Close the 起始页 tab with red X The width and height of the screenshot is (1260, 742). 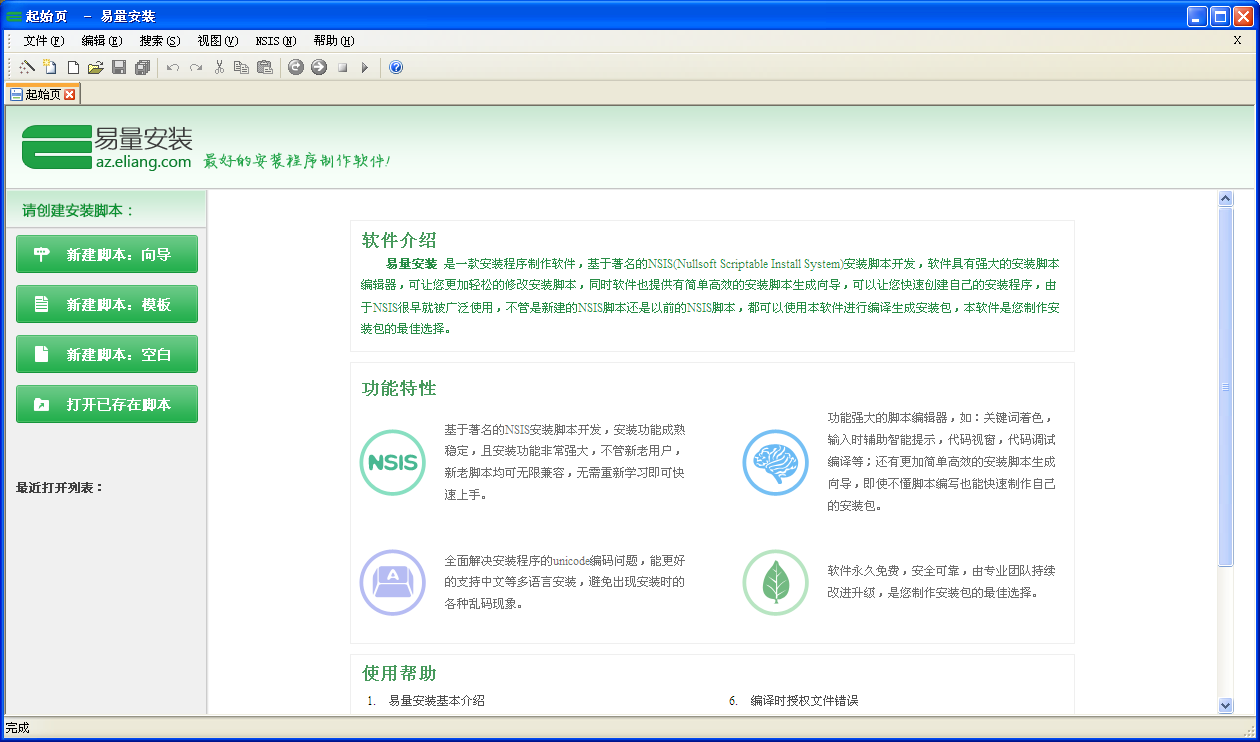[70, 94]
